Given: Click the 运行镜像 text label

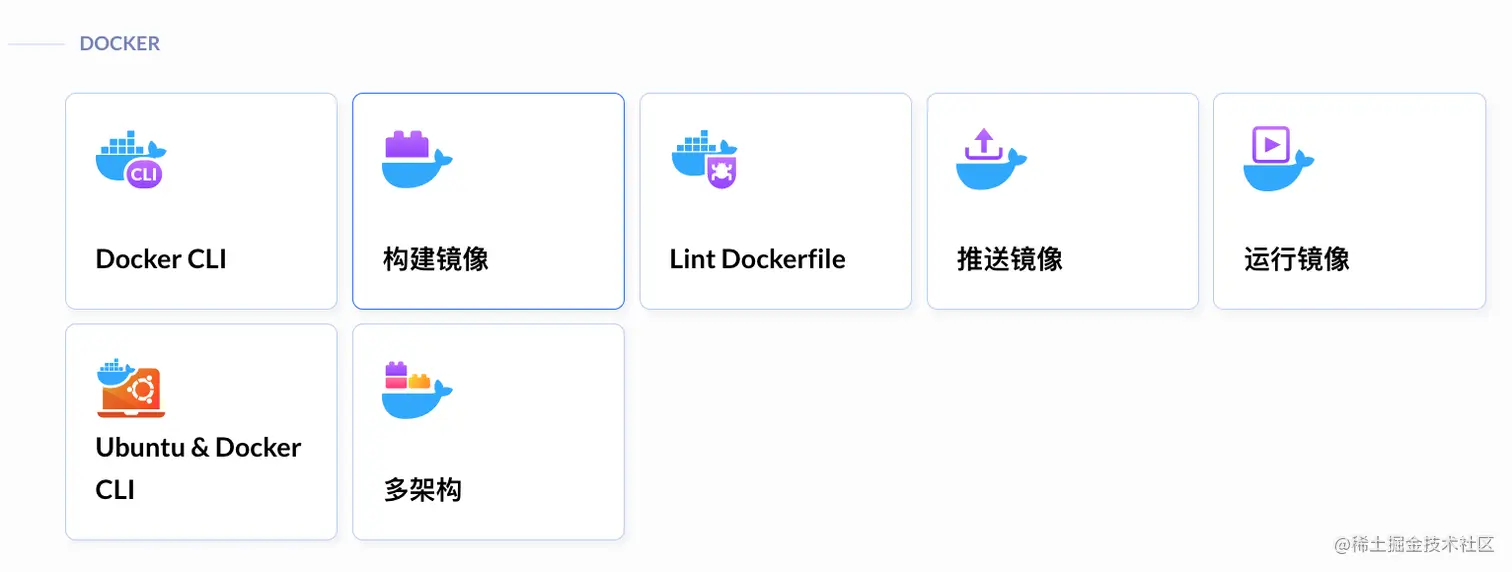Looking at the screenshot, I should (1297, 259).
